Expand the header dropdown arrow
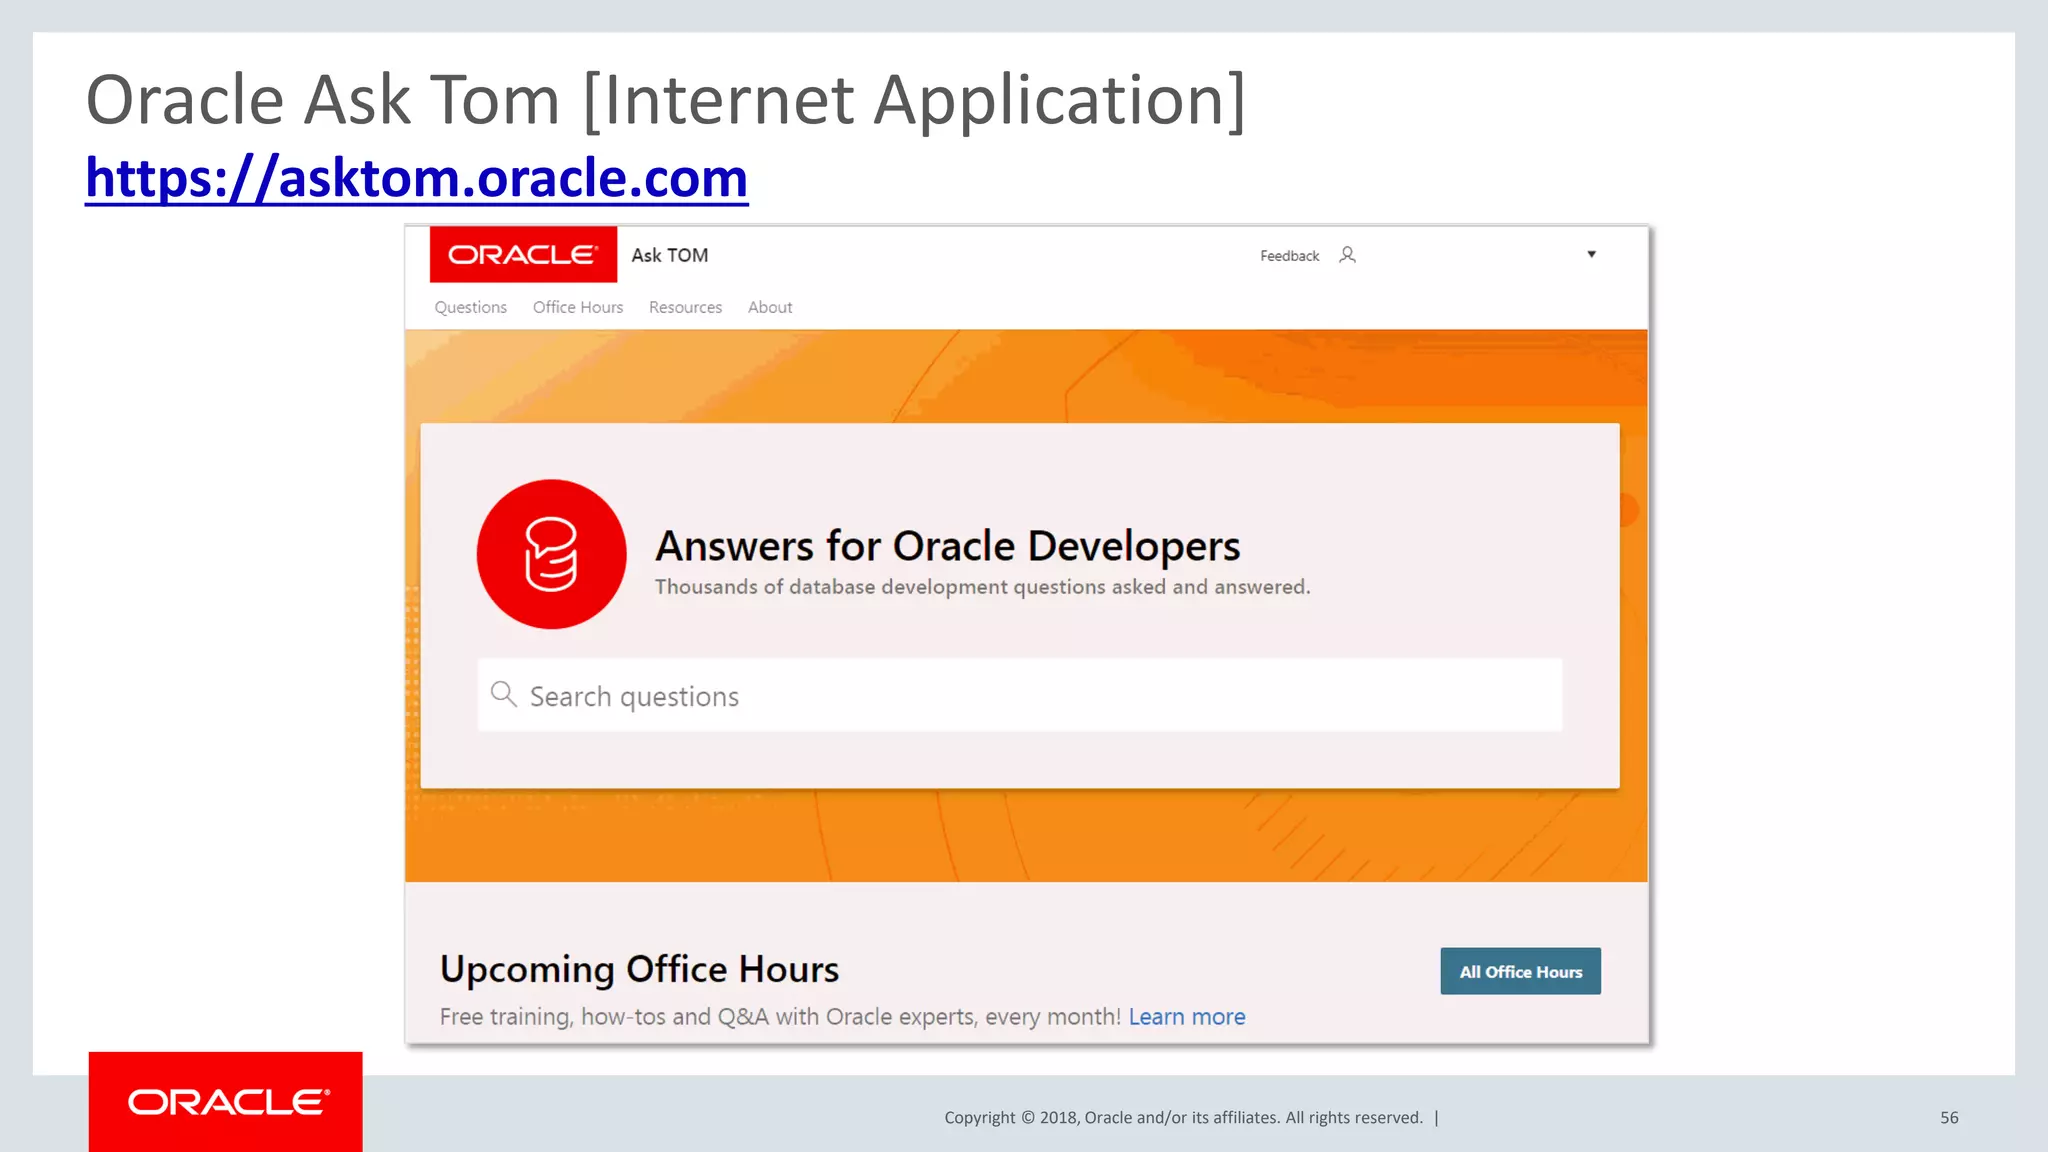The image size is (2048, 1152). (x=1591, y=254)
